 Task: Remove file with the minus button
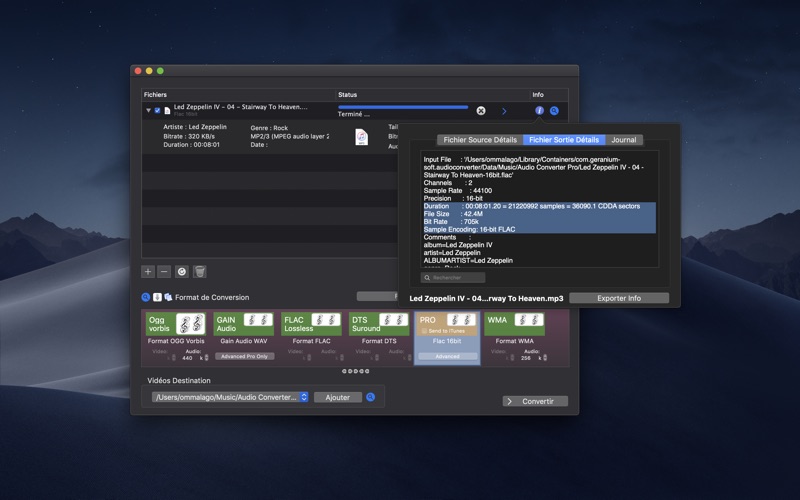pos(164,271)
